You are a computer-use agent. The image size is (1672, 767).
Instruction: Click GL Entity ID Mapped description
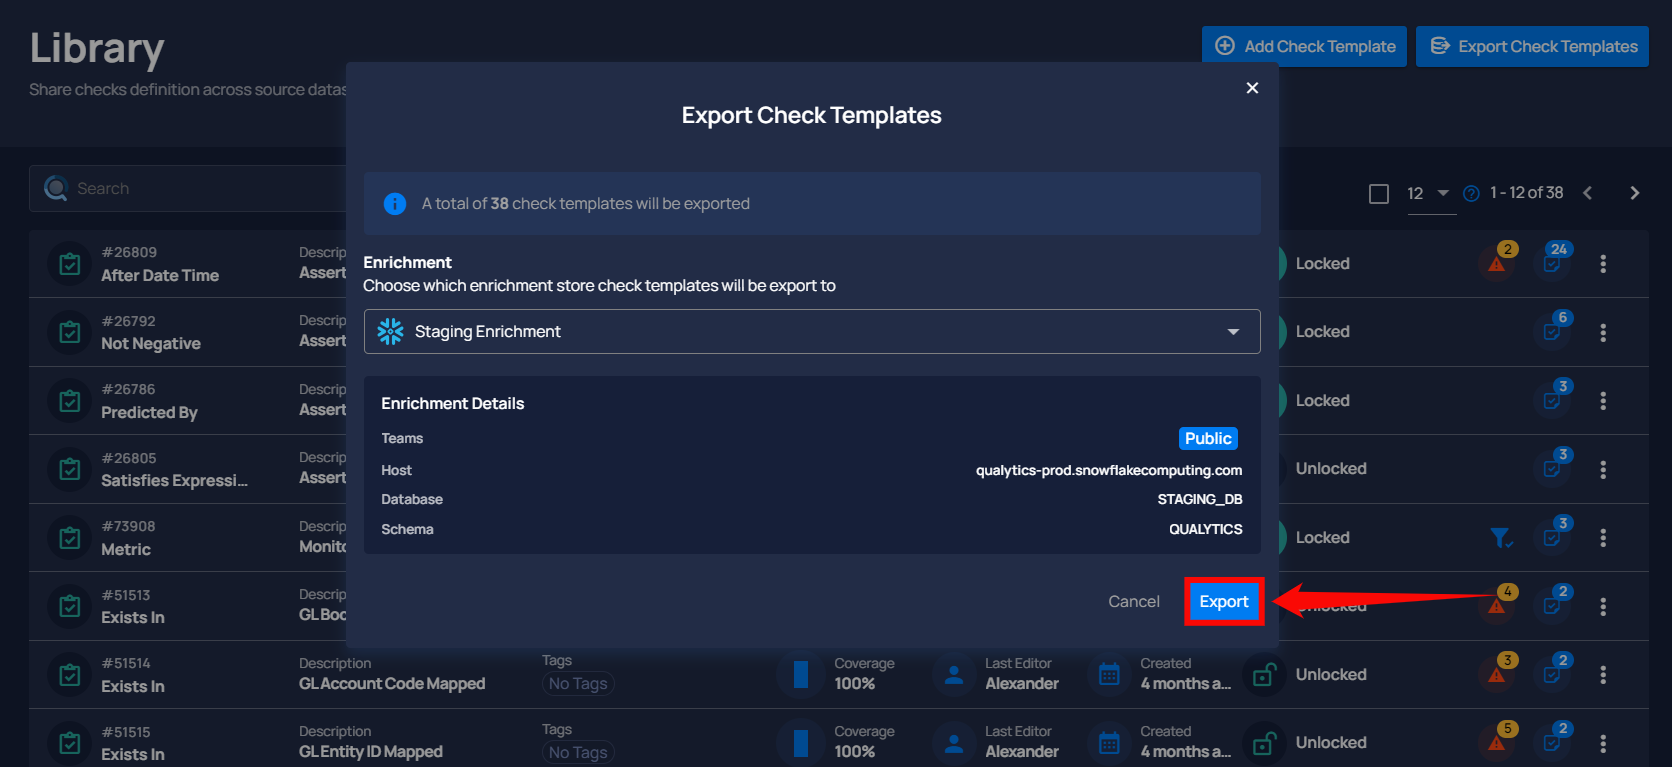tap(371, 752)
